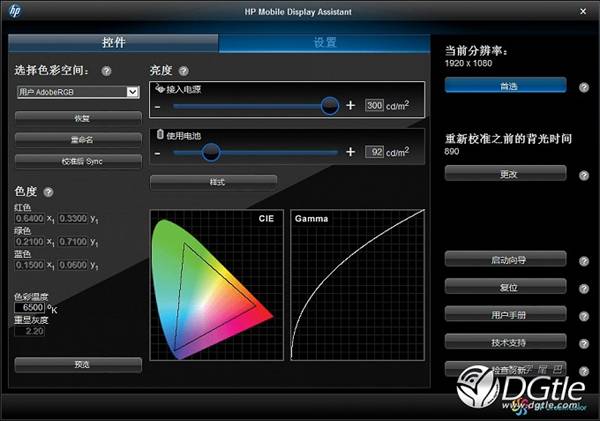Click the 启动向导 button
This screenshot has width=600, height=421.
pyautogui.click(x=505, y=260)
